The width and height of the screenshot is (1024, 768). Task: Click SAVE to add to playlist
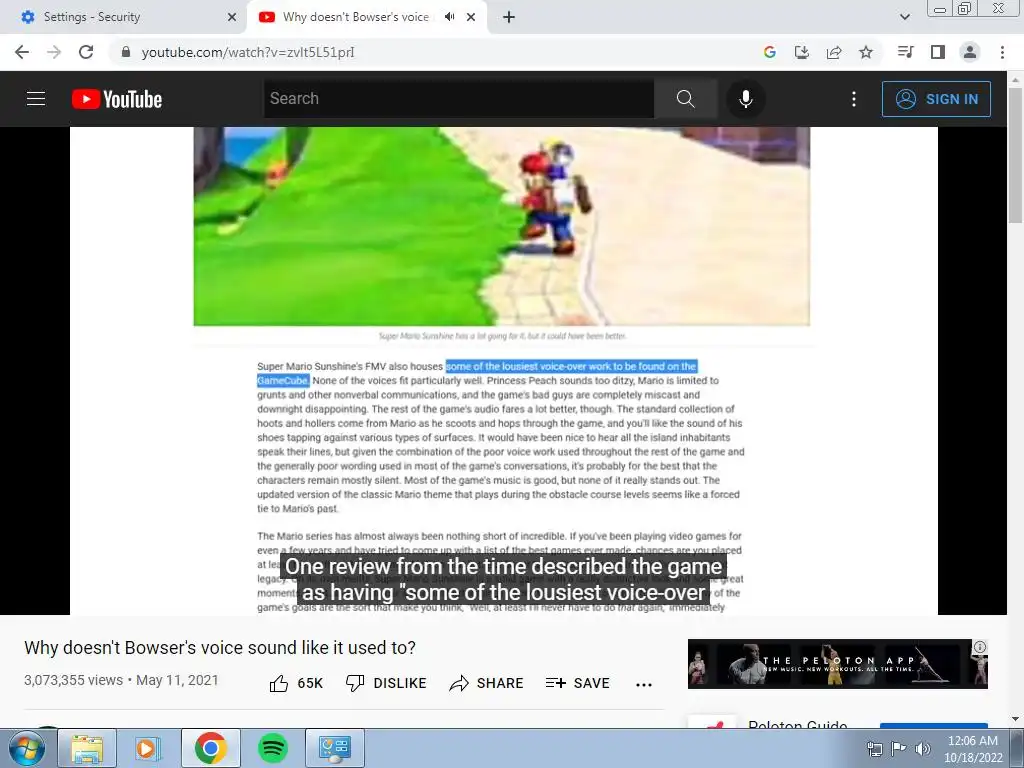577,683
